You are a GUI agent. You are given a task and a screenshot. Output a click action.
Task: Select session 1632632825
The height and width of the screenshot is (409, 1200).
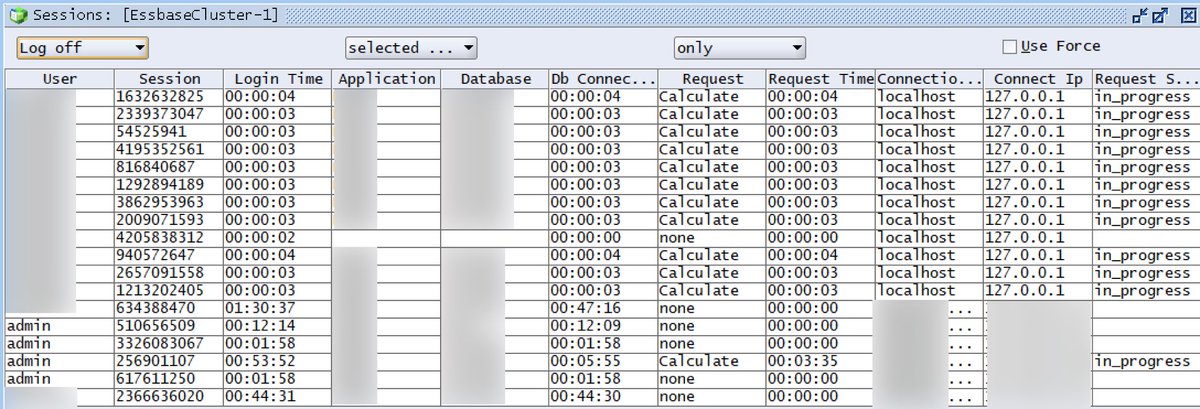click(x=159, y=97)
